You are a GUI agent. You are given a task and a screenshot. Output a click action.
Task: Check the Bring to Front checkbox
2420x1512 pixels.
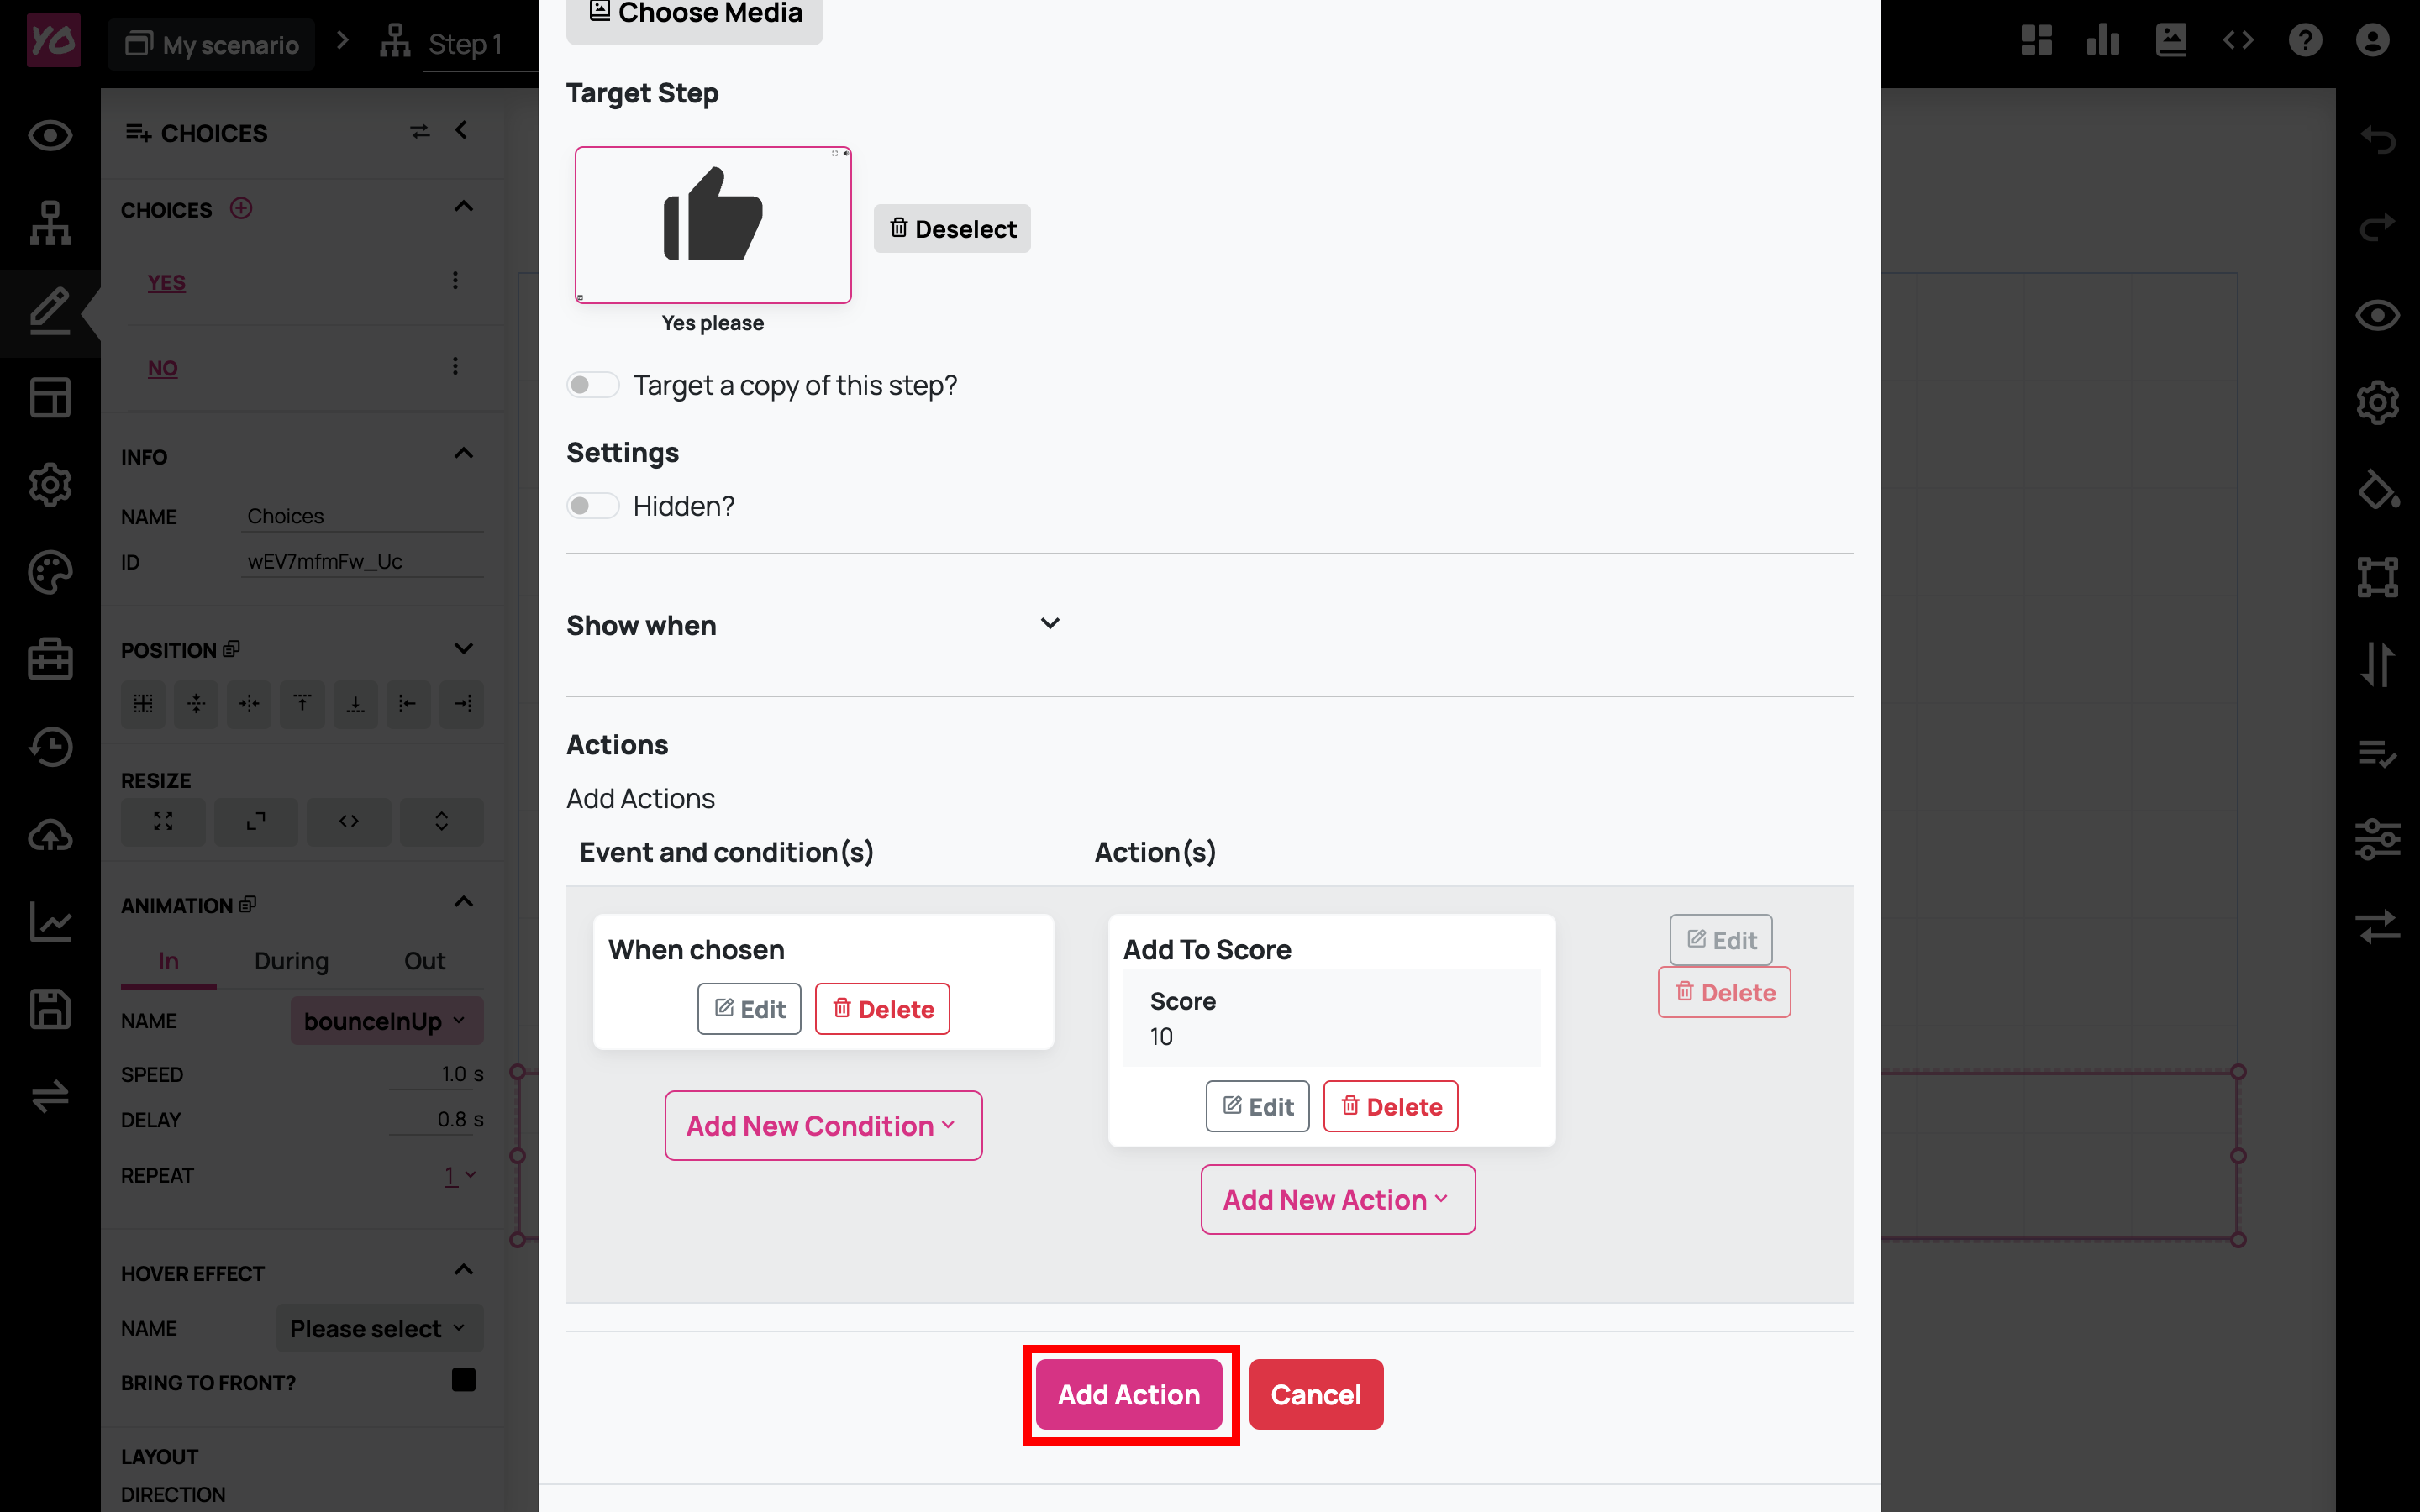[x=463, y=1380]
